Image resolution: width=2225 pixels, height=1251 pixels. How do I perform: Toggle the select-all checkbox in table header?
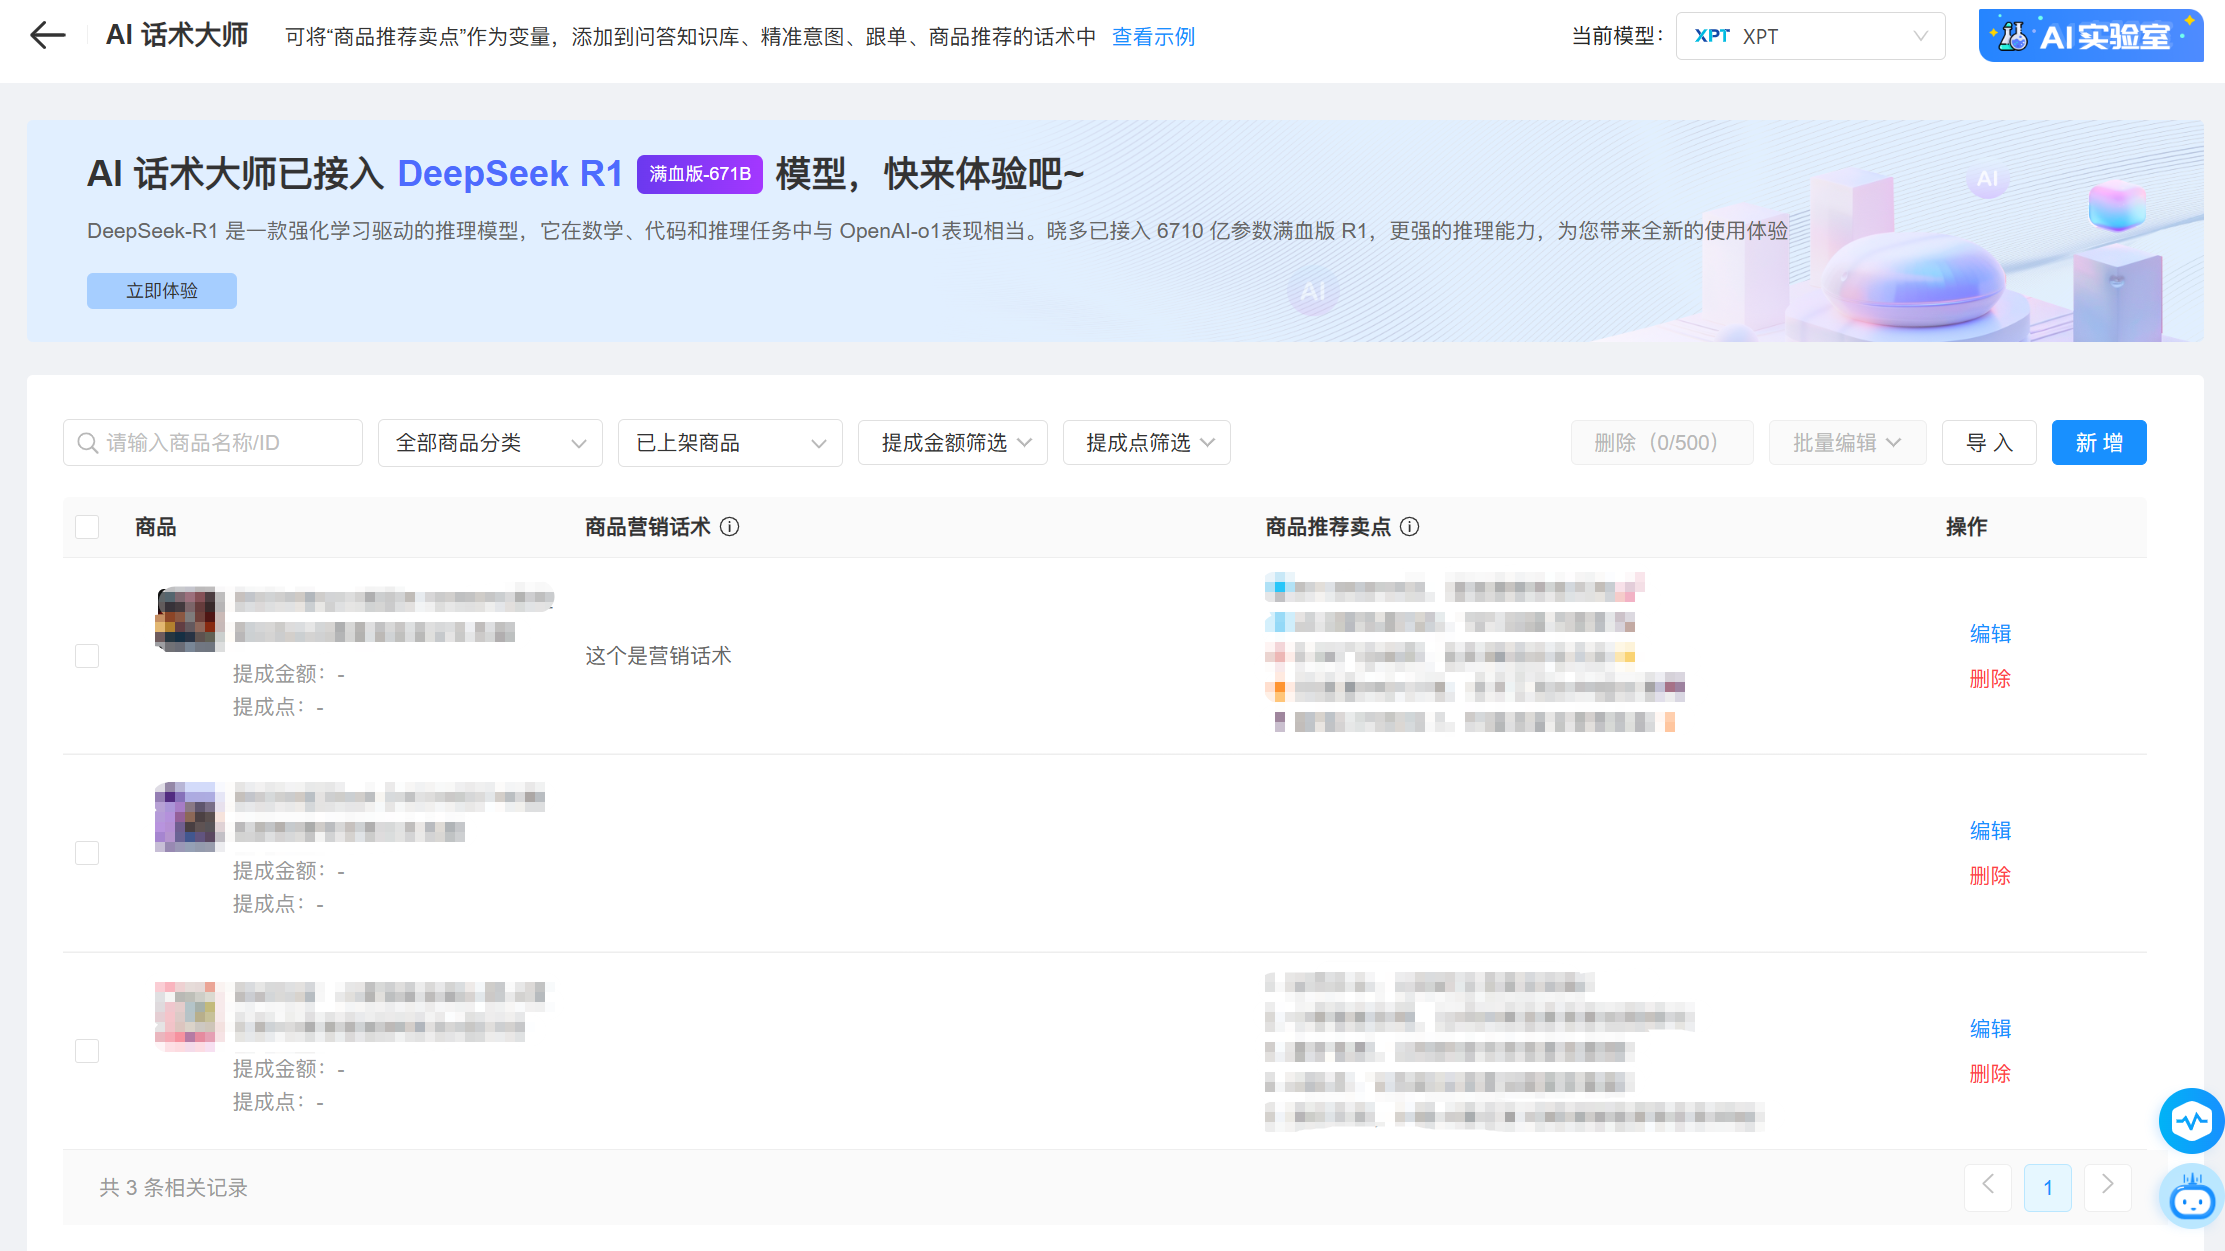tap(87, 527)
